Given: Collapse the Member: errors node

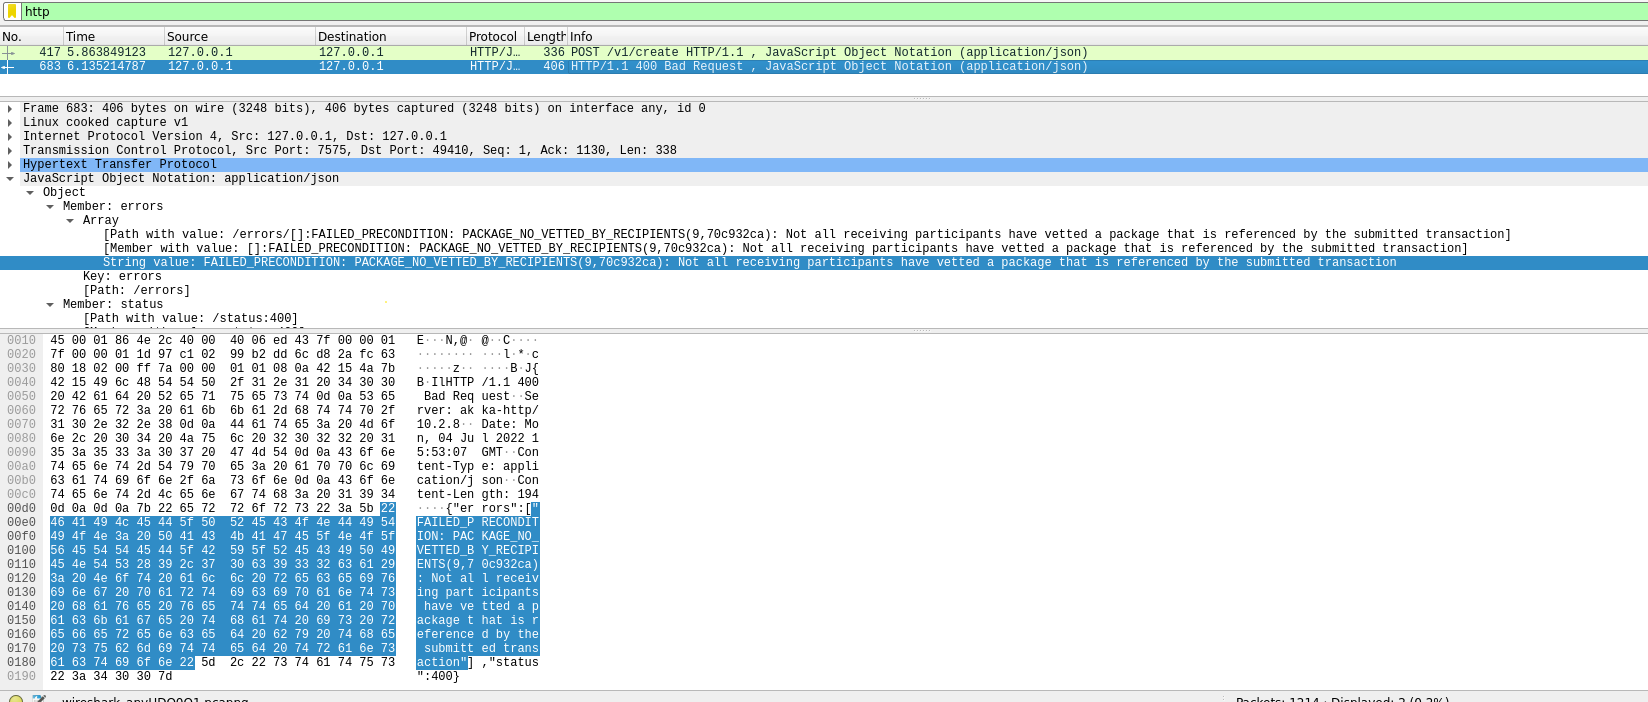Looking at the screenshot, I should pos(50,206).
